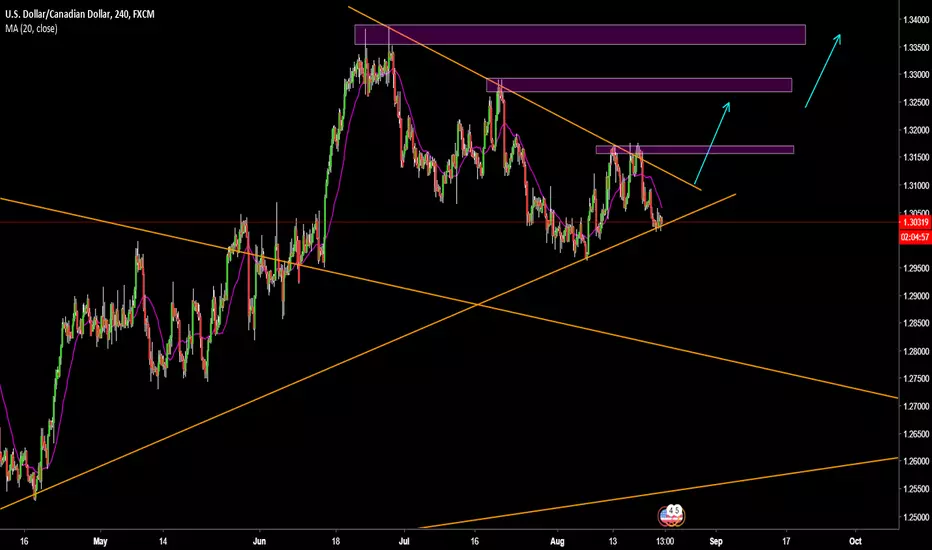
Task: Click the Jul label on time axis
Action: 404,542
